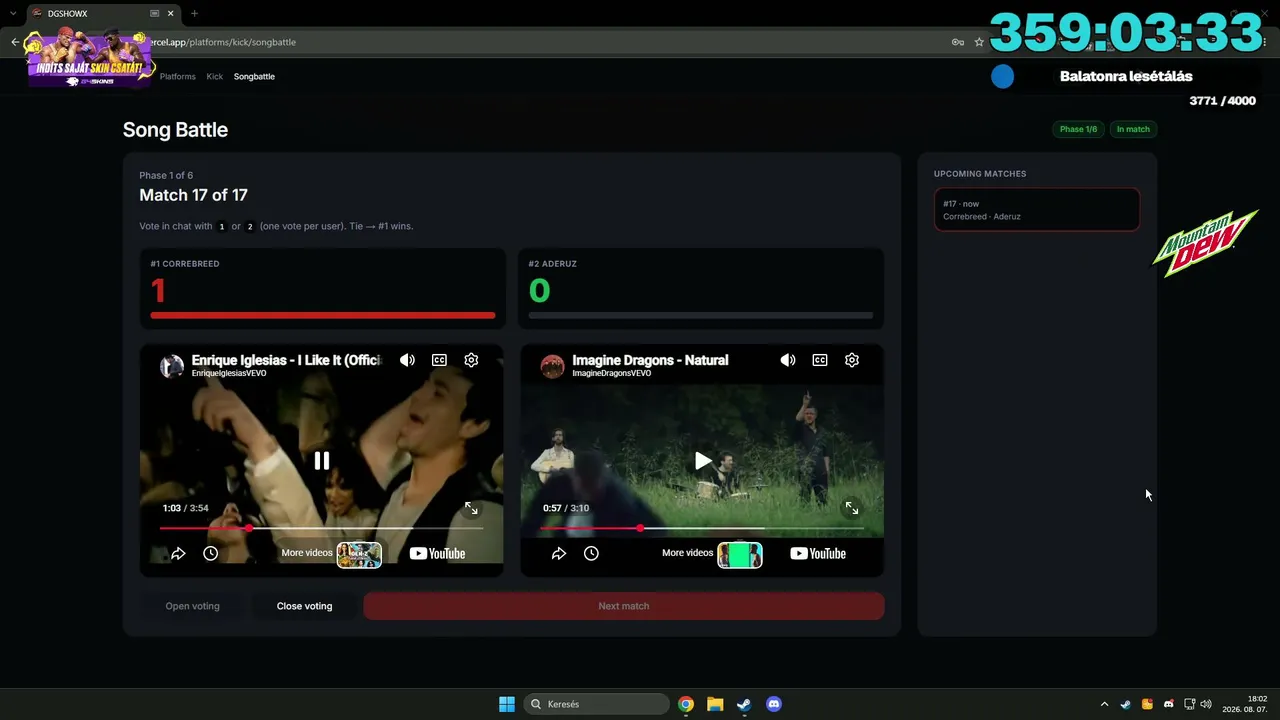Go to Platforms breadcrumb
1280x720 pixels.
point(178,76)
